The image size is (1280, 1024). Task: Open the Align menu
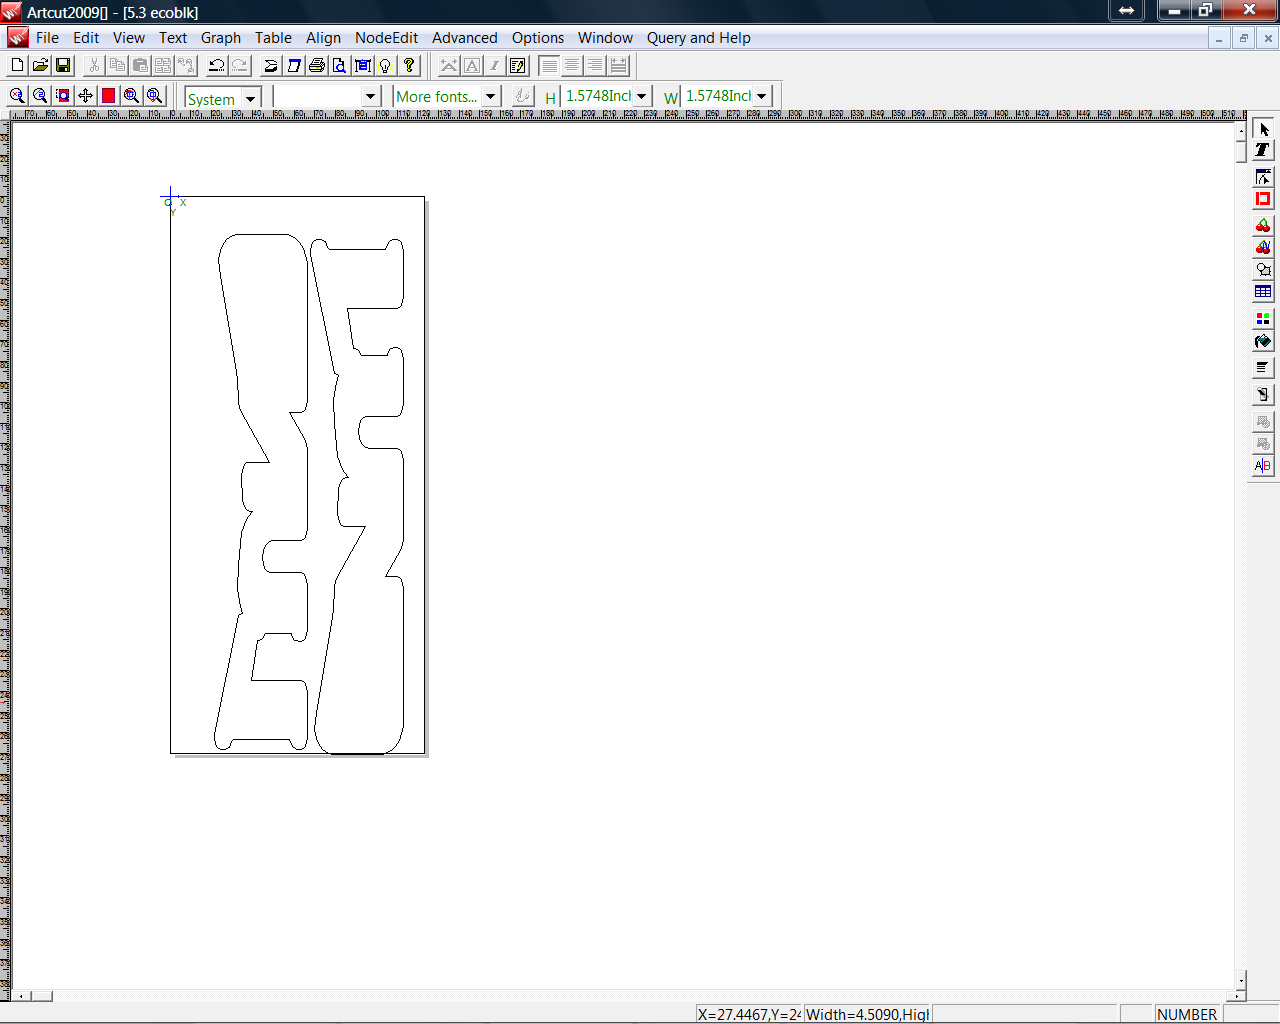click(x=323, y=38)
